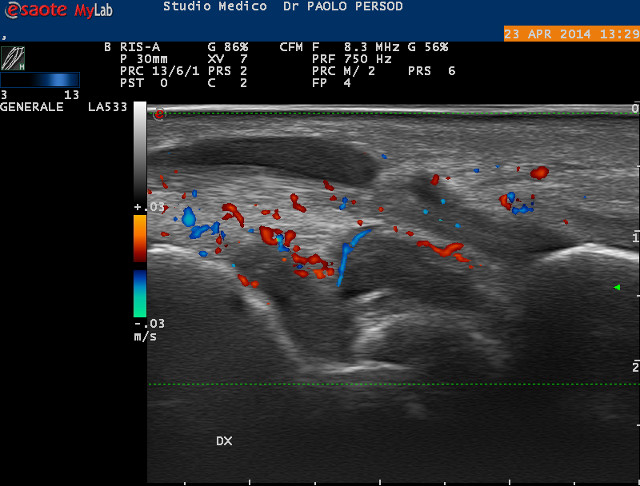Click the 'Dr PAOLO PERSOD' name text
The width and height of the screenshot is (640, 486).
pyautogui.click(x=343, y=7)
